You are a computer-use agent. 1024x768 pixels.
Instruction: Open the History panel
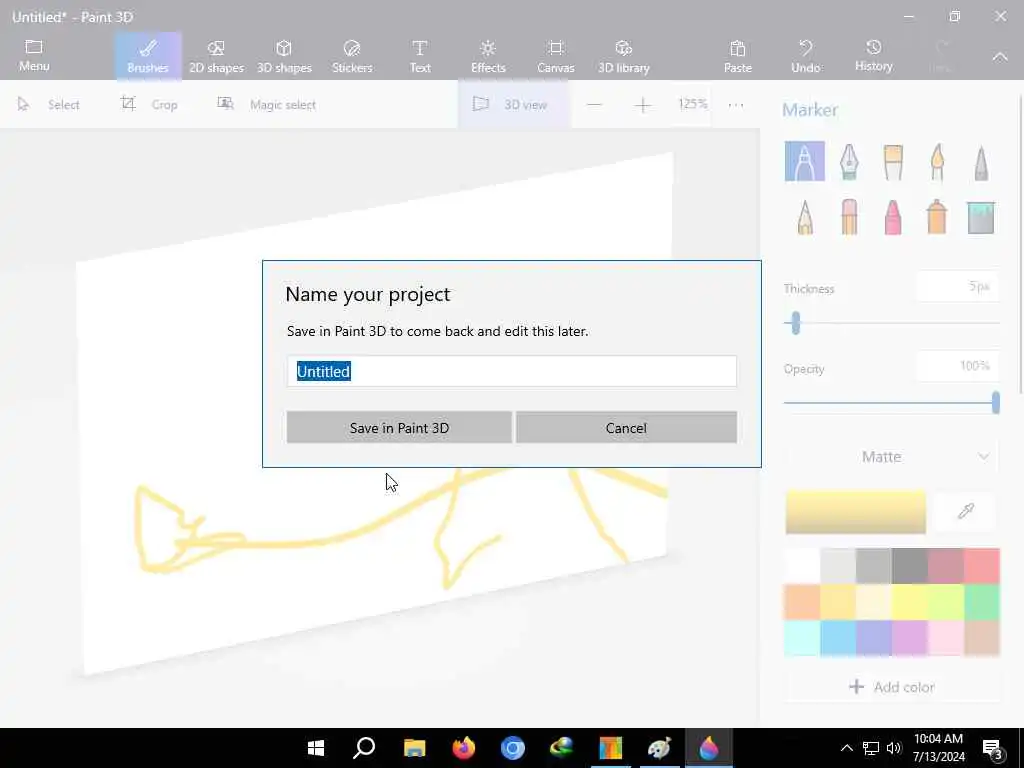(873, 56)
